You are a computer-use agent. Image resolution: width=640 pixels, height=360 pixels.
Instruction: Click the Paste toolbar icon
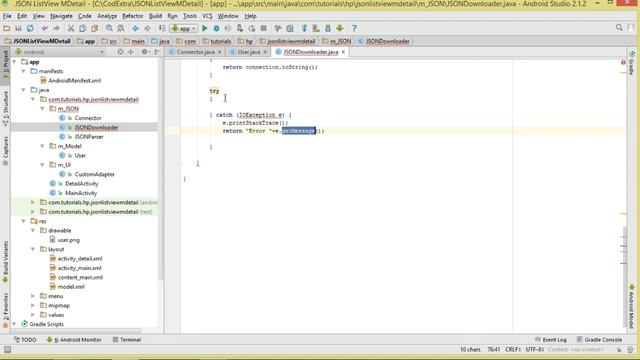(x=94, y=28)
